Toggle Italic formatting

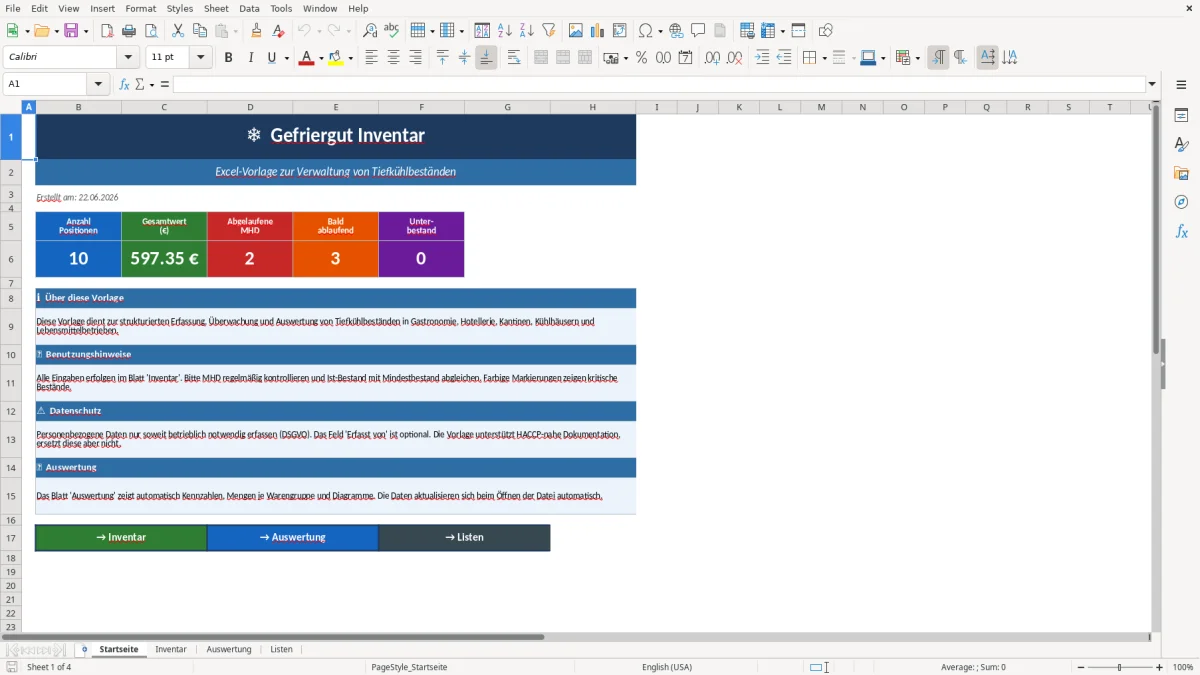[251, 58]
